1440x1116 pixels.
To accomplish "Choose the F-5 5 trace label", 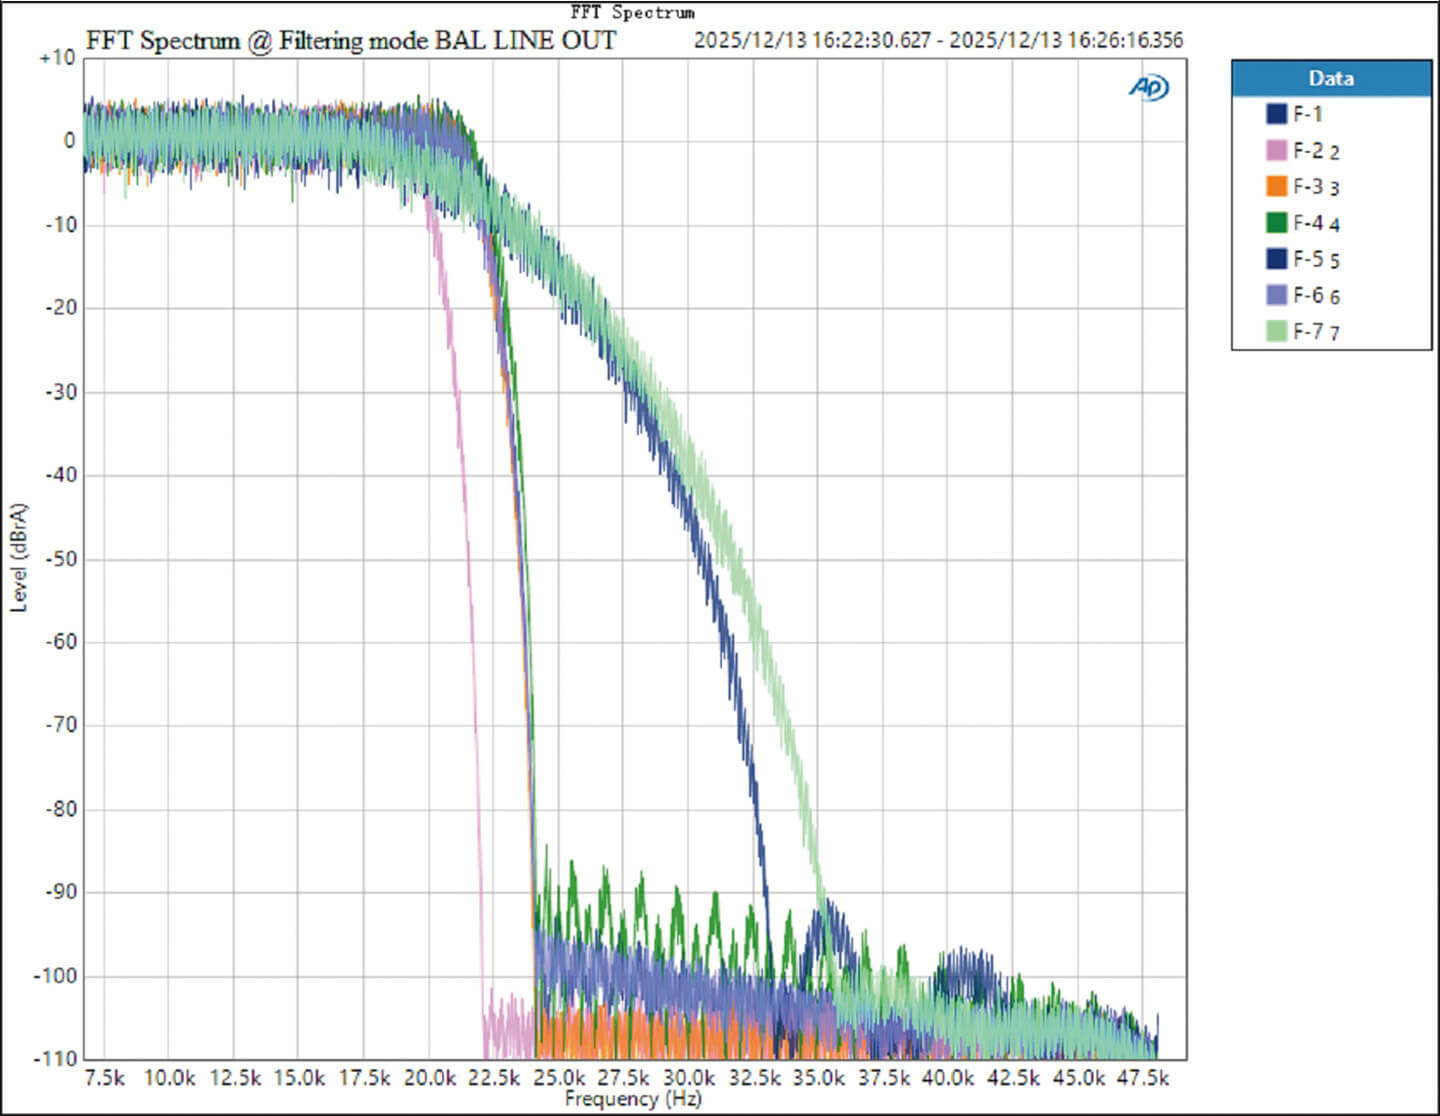I will pyautogui.click(x=1316, y=259).
